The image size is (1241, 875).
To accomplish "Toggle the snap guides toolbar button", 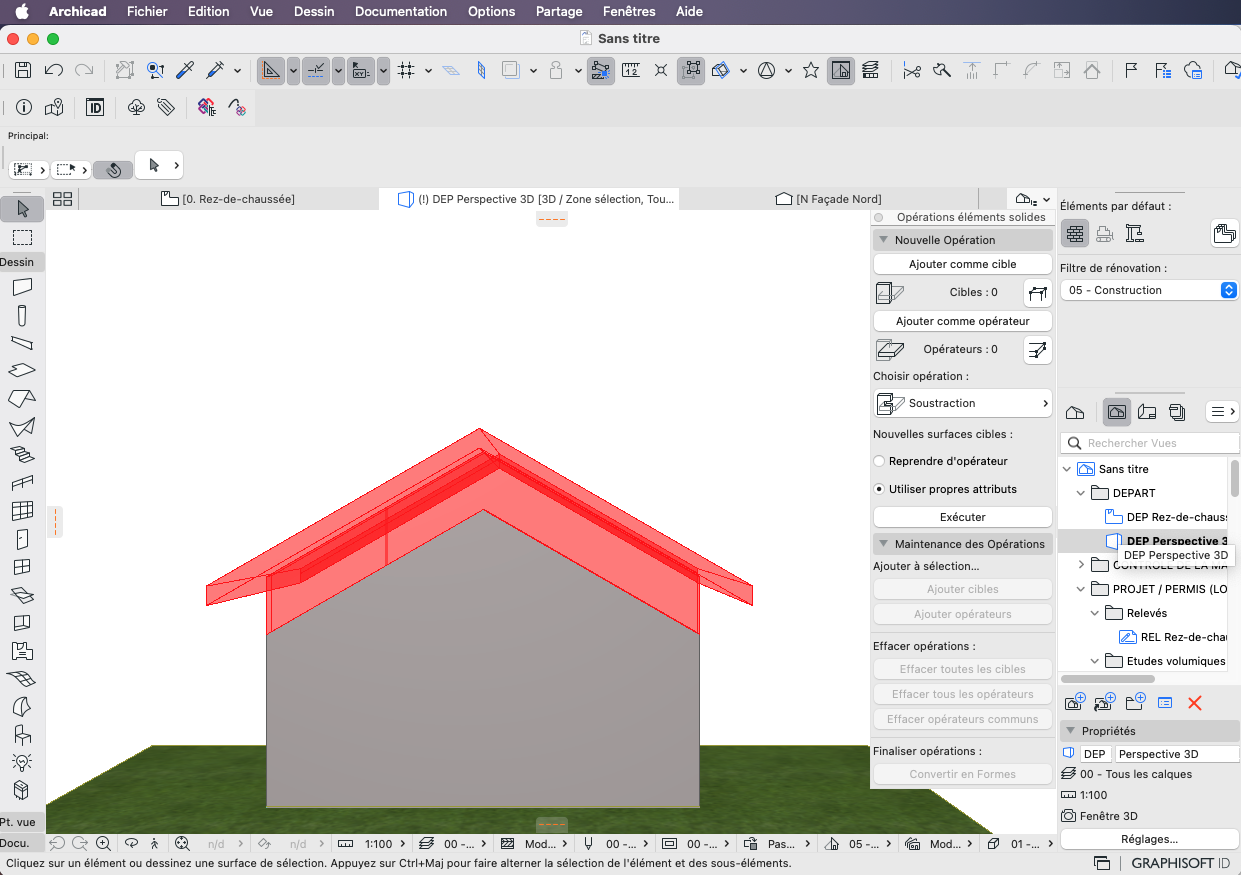I will pyautogui.click(x=316, y=70).
